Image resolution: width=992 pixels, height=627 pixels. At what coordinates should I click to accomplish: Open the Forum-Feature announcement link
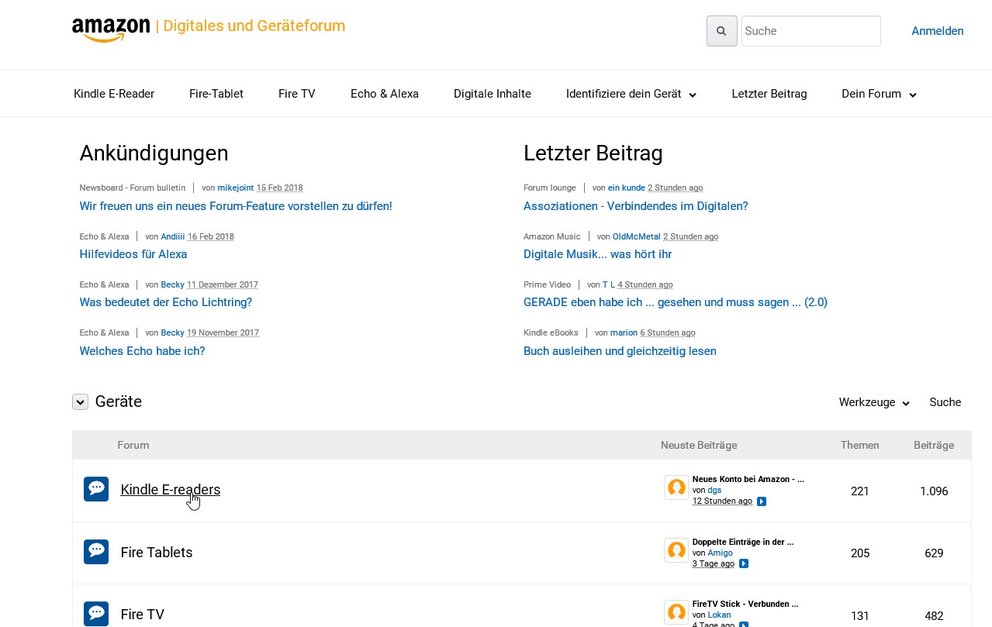click(236, 205)
